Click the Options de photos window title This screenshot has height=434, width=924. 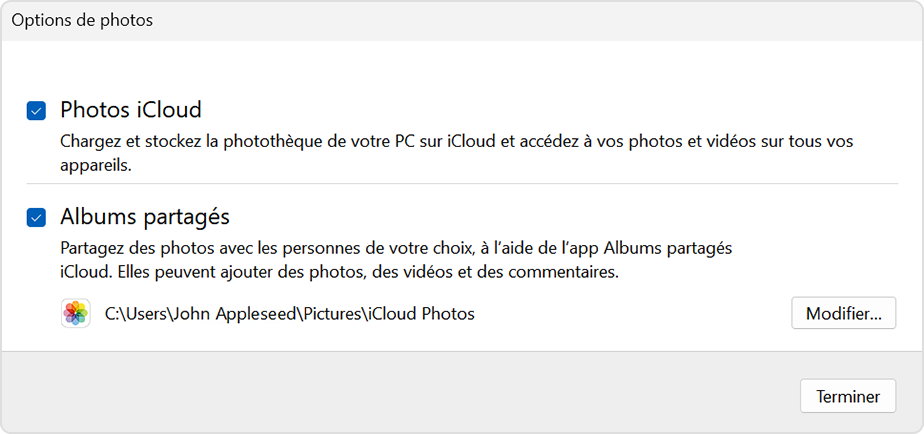click(82, 20)
